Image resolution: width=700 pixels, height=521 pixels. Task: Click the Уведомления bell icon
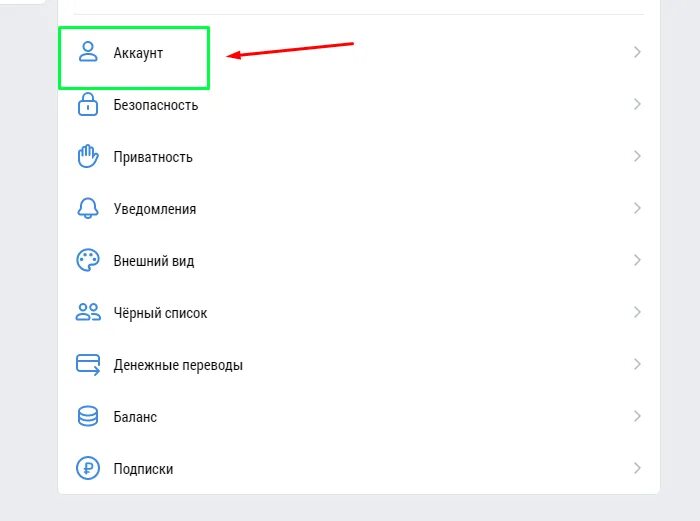pos(89,208)
